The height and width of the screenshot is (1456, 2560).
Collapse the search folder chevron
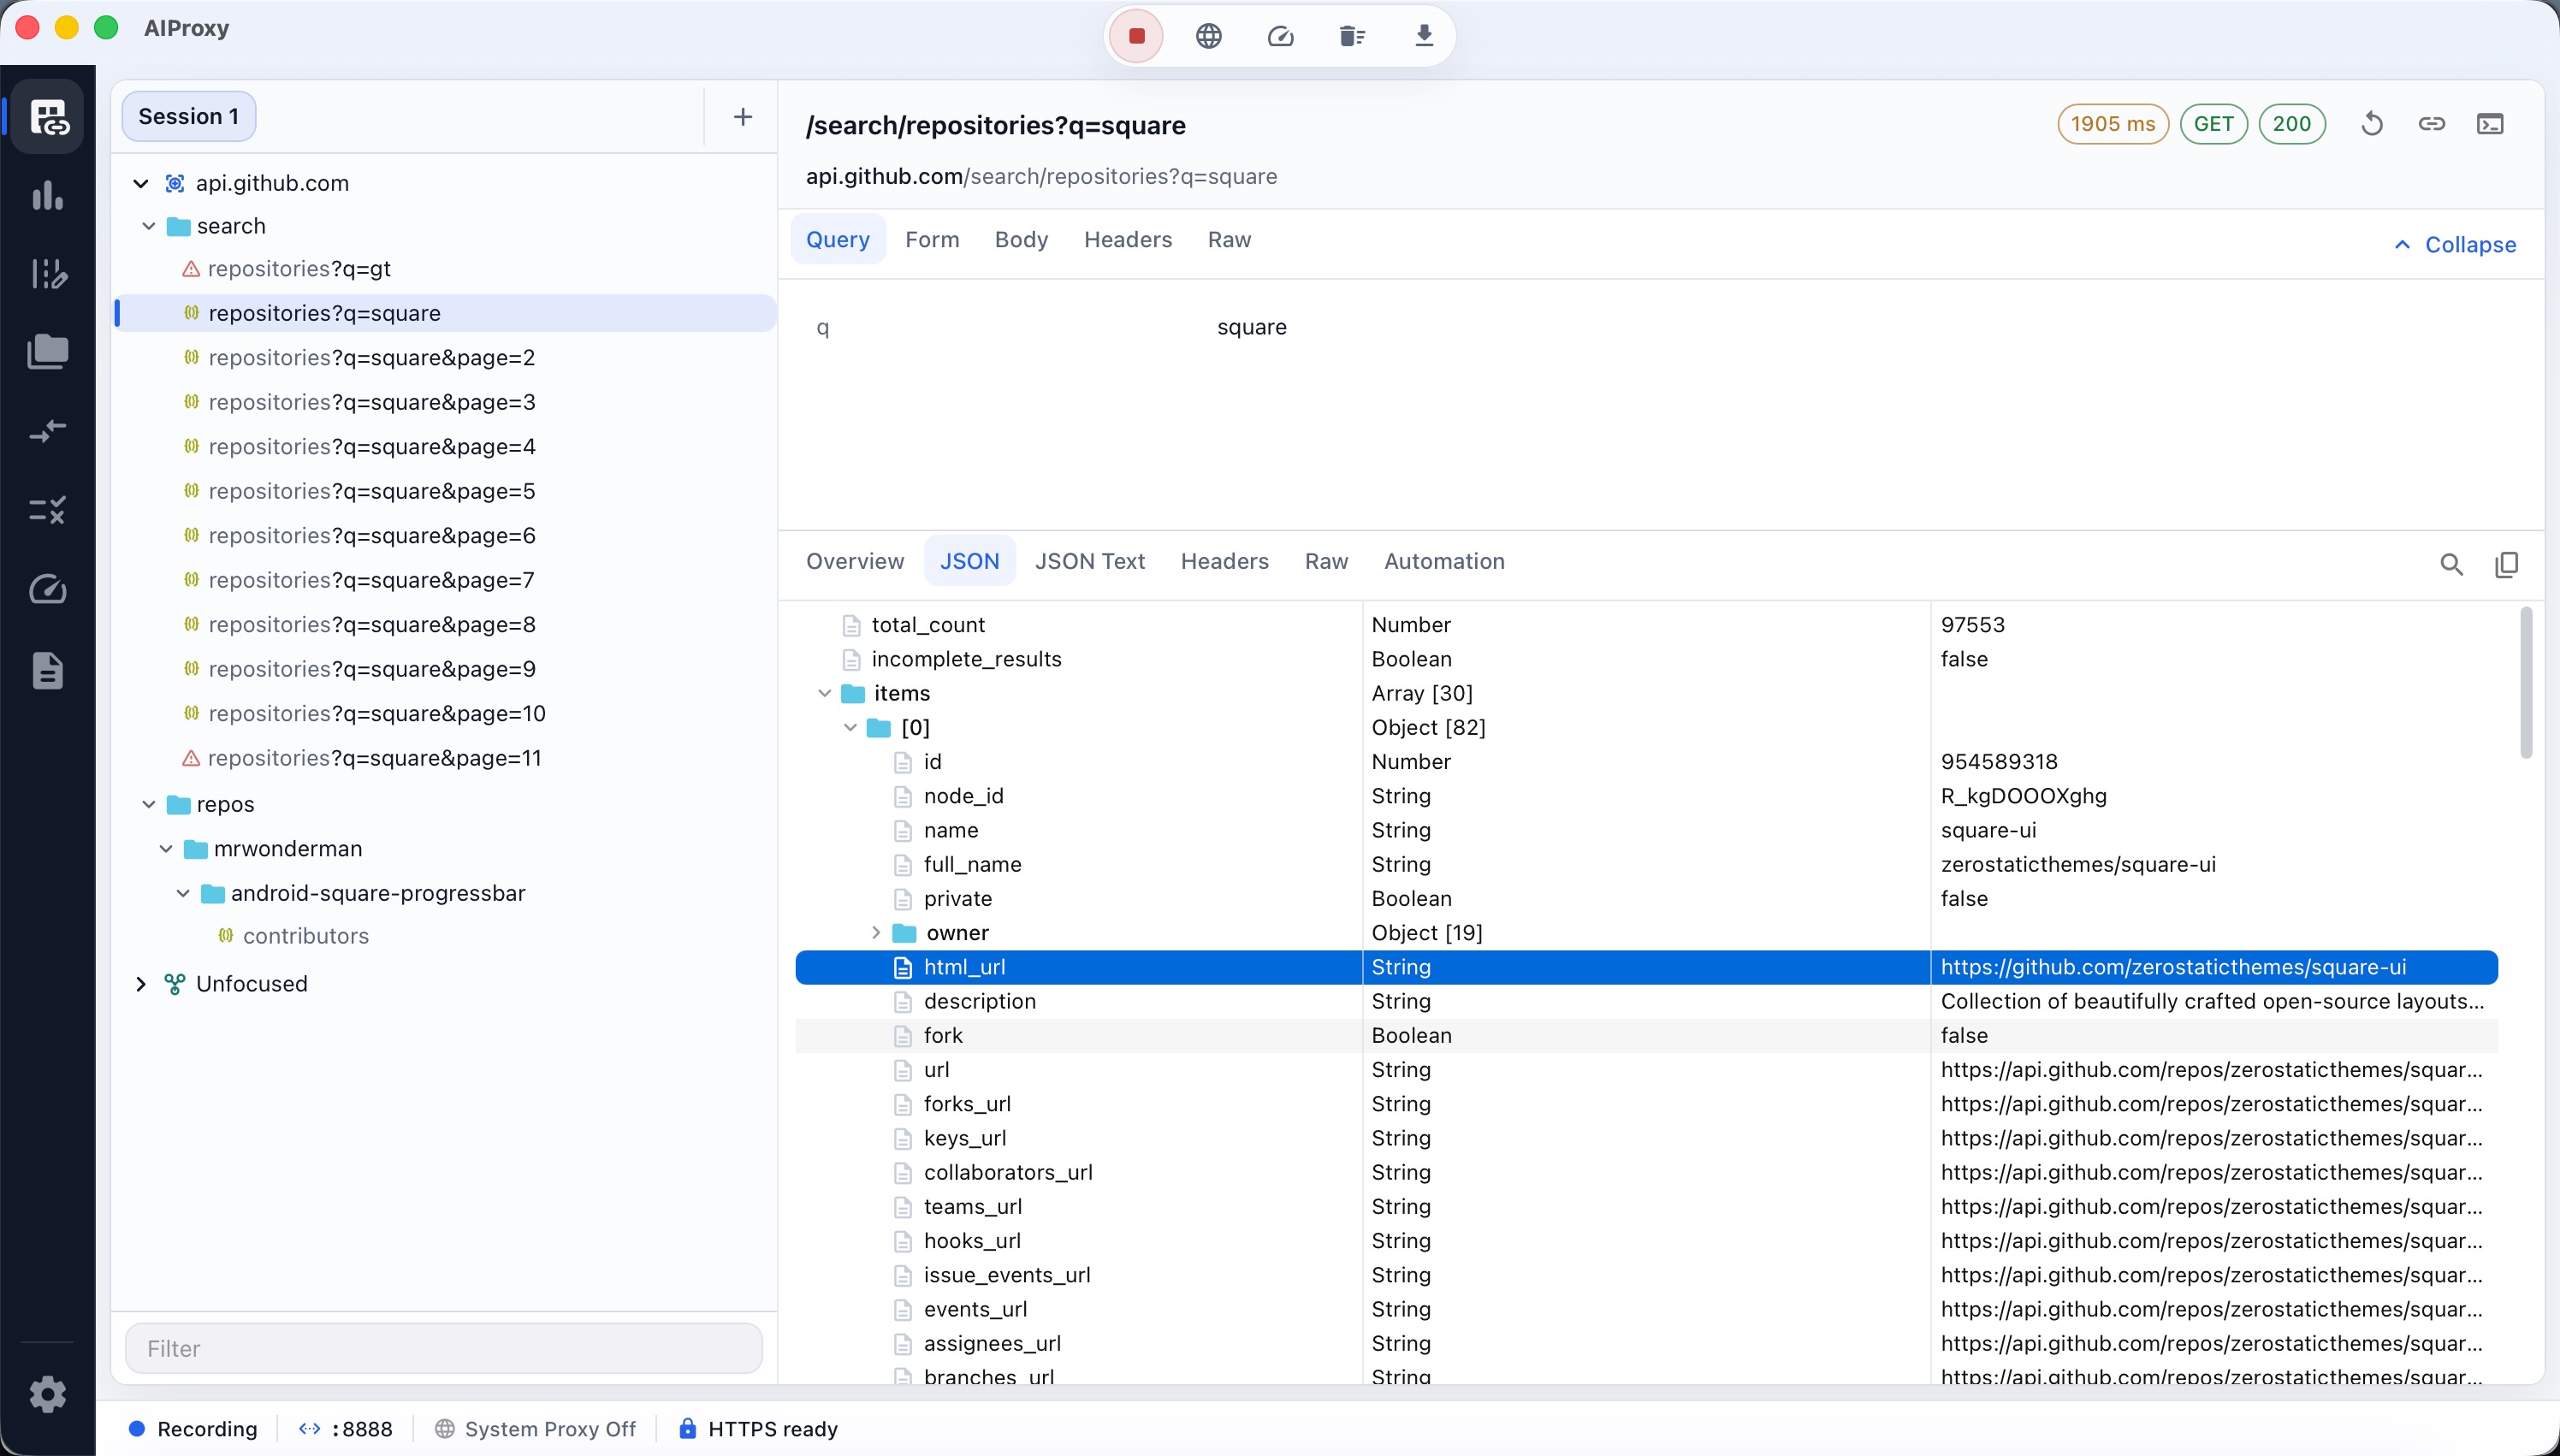[149, 226]
